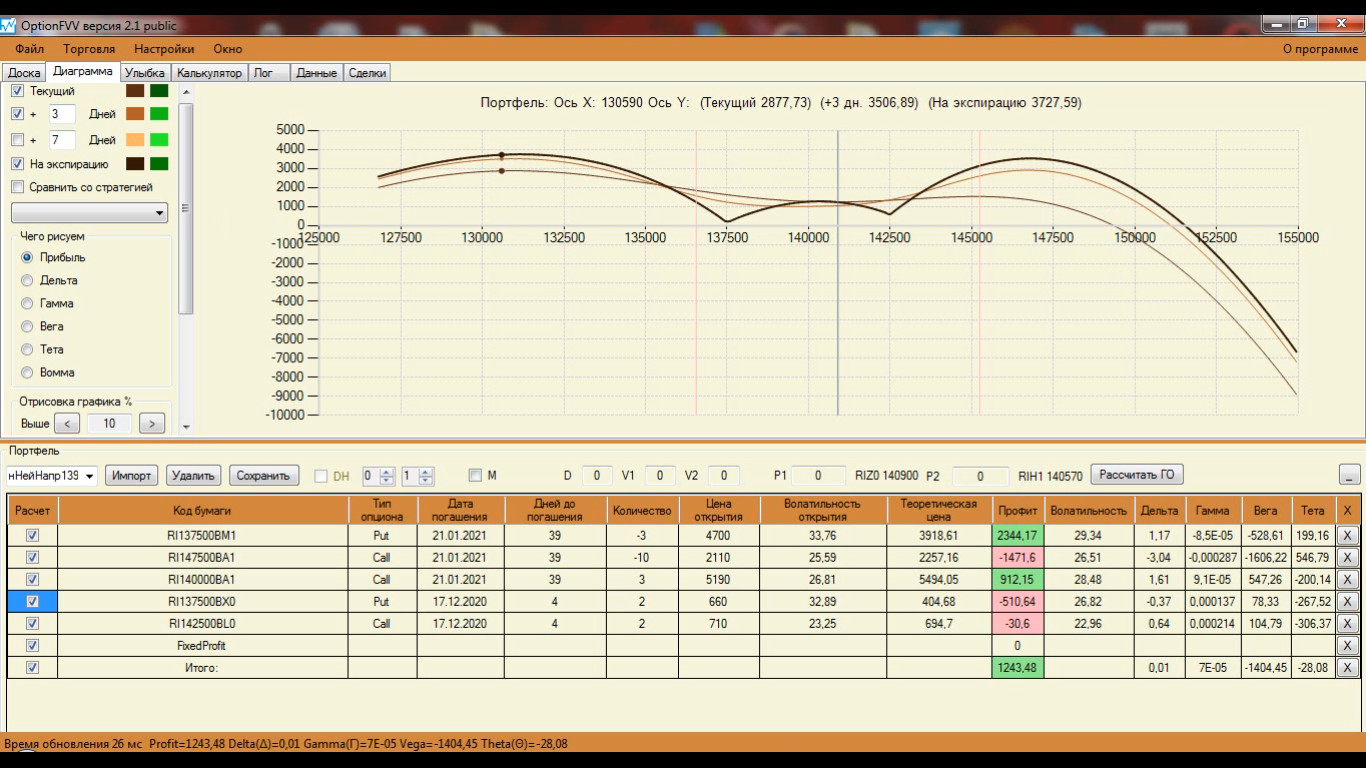1366x768 pixels.
Task: Click the Импорт button
Action: pyautogui.click(x=132, y=476)
